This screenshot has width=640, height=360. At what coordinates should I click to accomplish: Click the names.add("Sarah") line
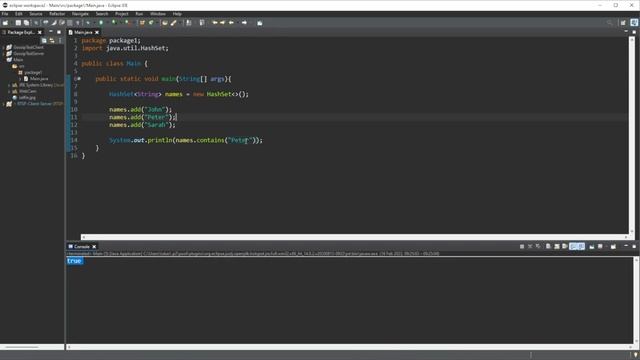(x=142, y=125)
